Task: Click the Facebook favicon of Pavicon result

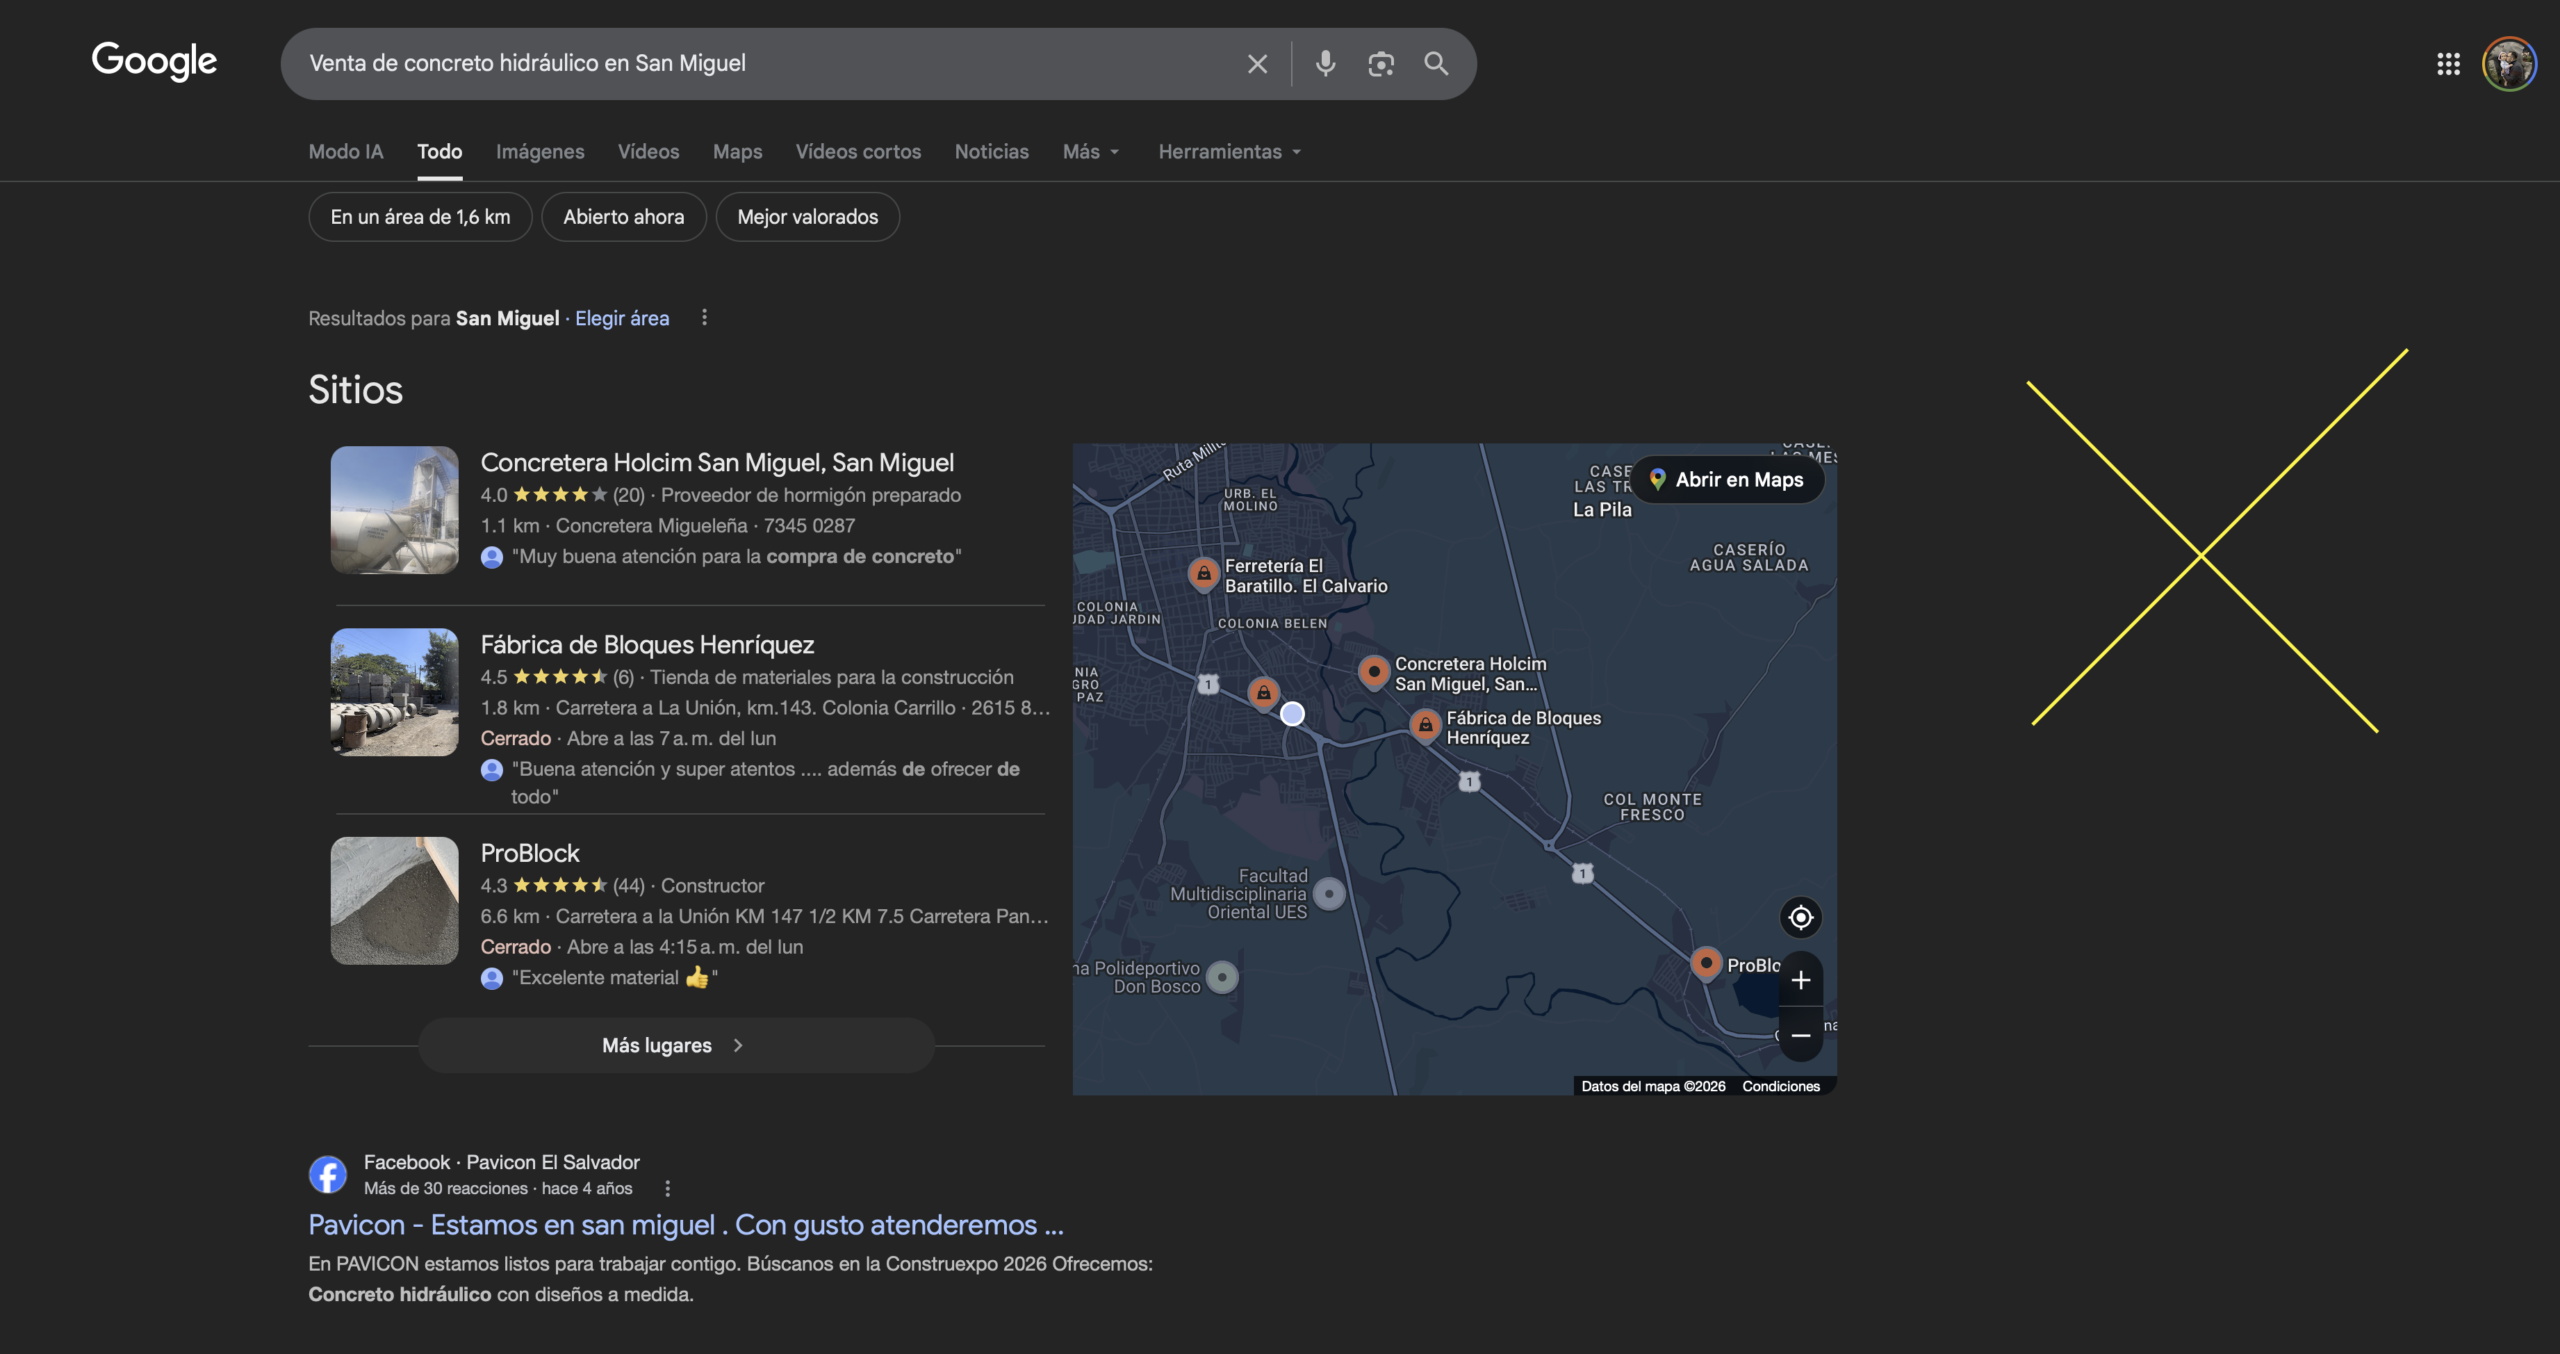Action: [328, 1174]
